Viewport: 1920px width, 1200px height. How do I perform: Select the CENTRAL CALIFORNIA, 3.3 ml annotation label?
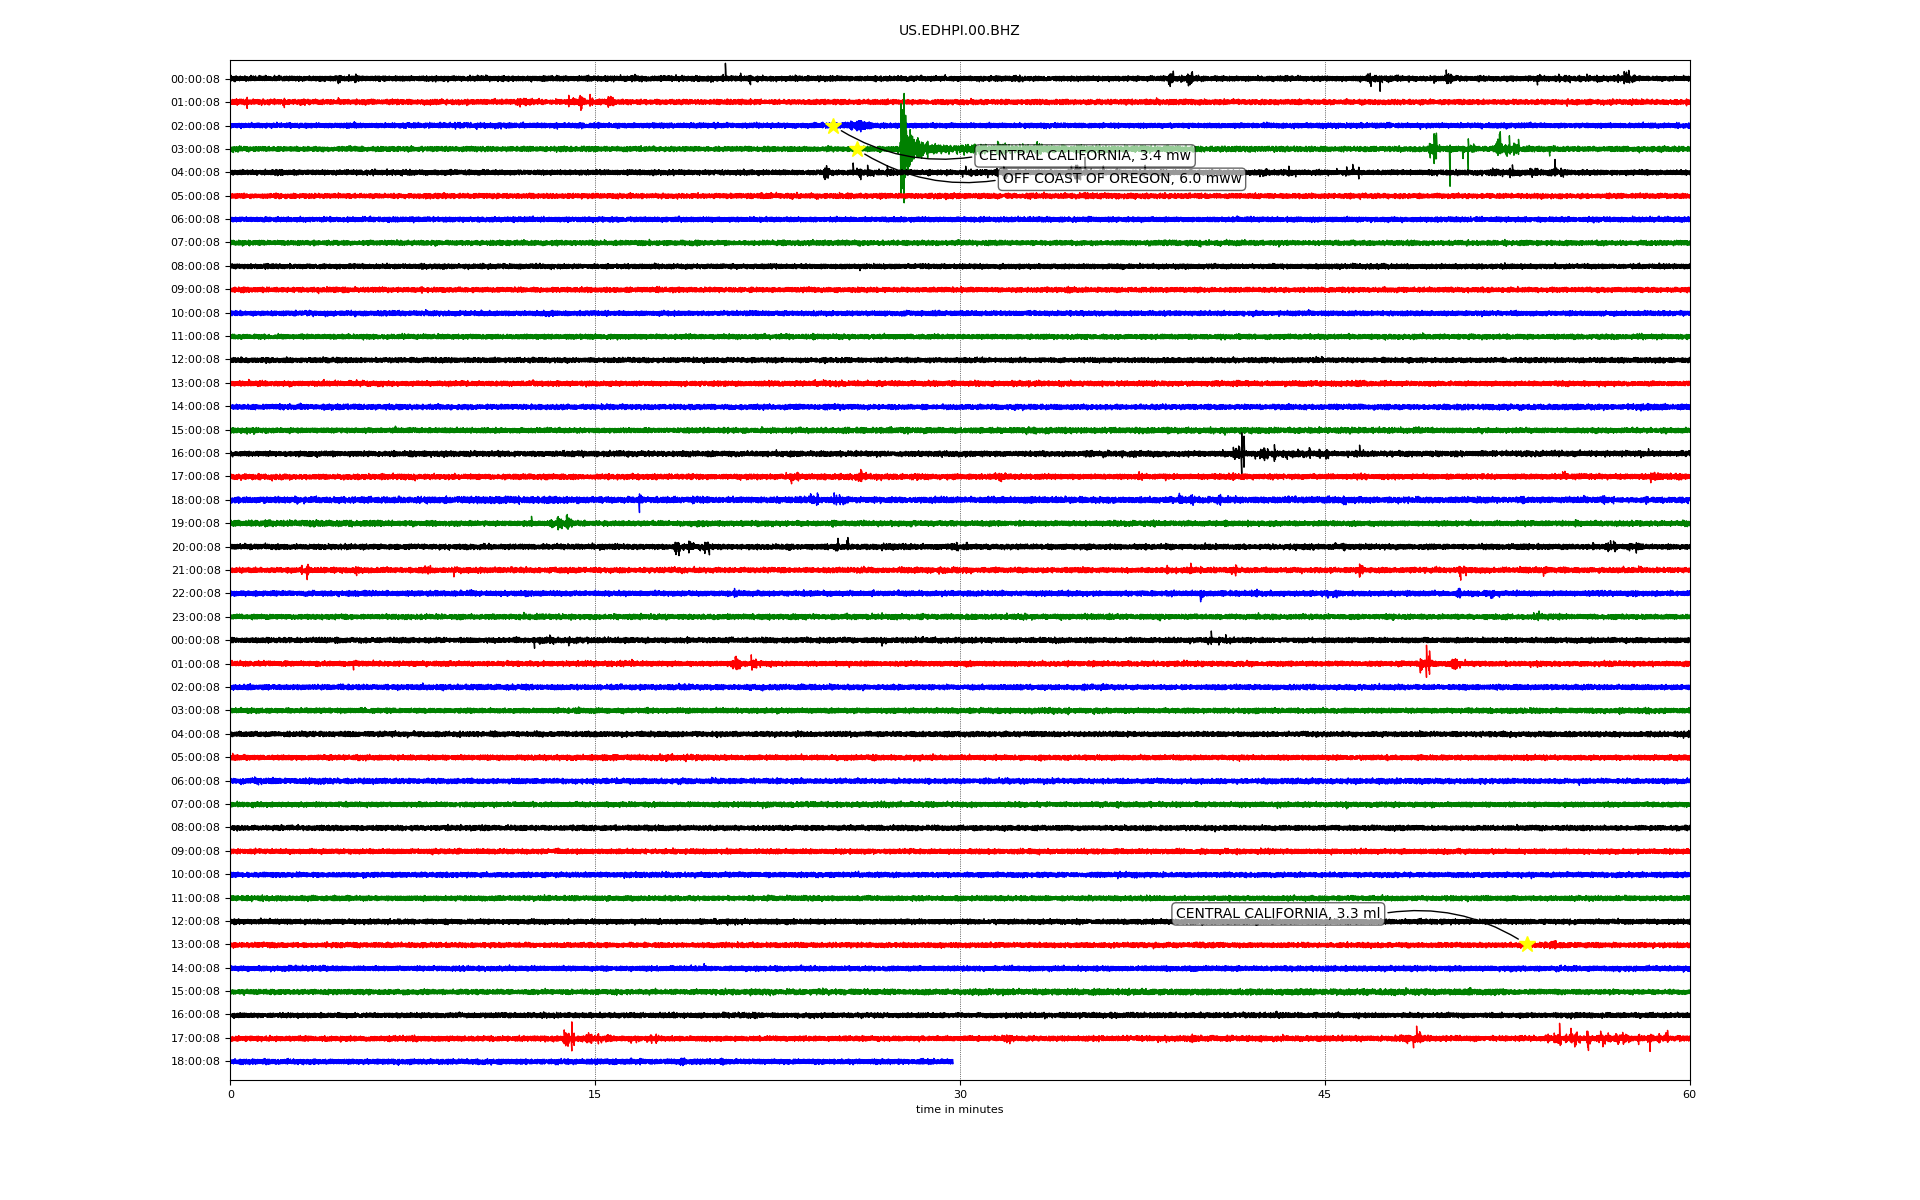[x=1277, y=914]
